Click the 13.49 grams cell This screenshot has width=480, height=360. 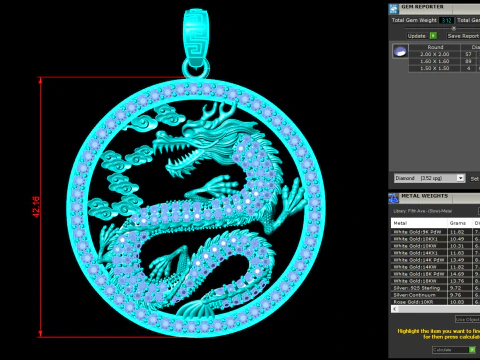point(460,260)
